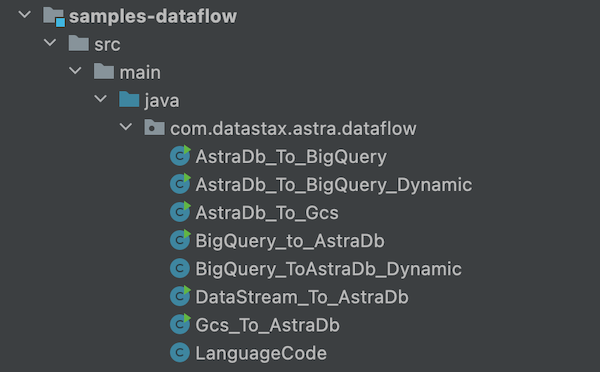Image resolution: width=600 pixels, height=372 pixels.
Task: Click the BigQuery_to_AstraDb class icon
Action: 180,240
